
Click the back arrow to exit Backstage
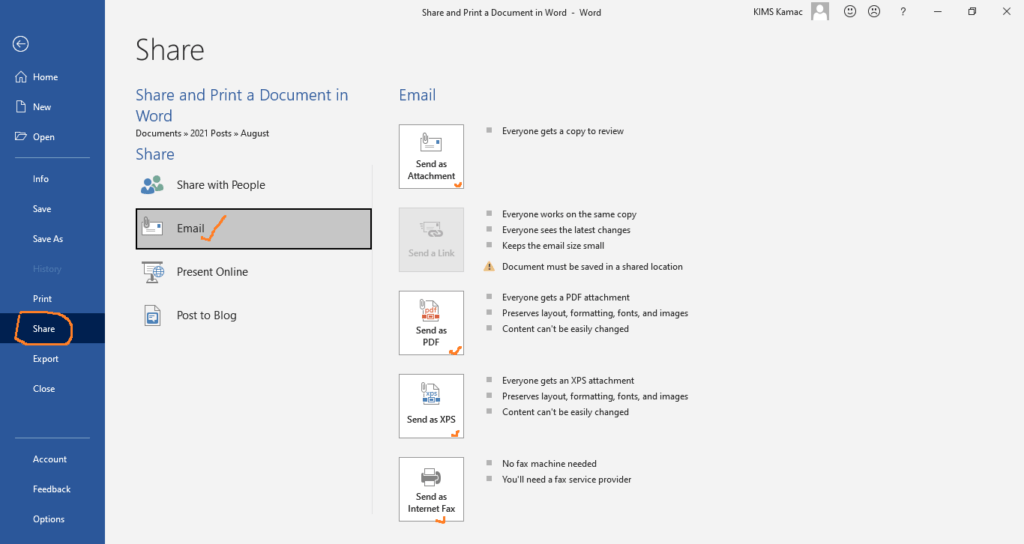21,44
